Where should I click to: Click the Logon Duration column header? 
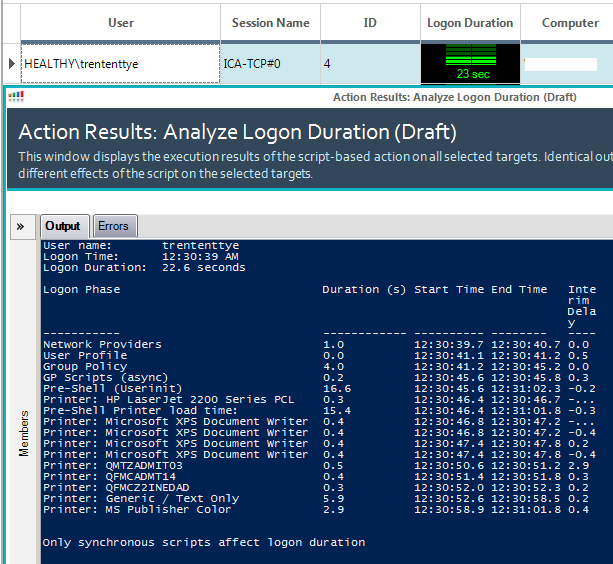[x=469, y=22]
